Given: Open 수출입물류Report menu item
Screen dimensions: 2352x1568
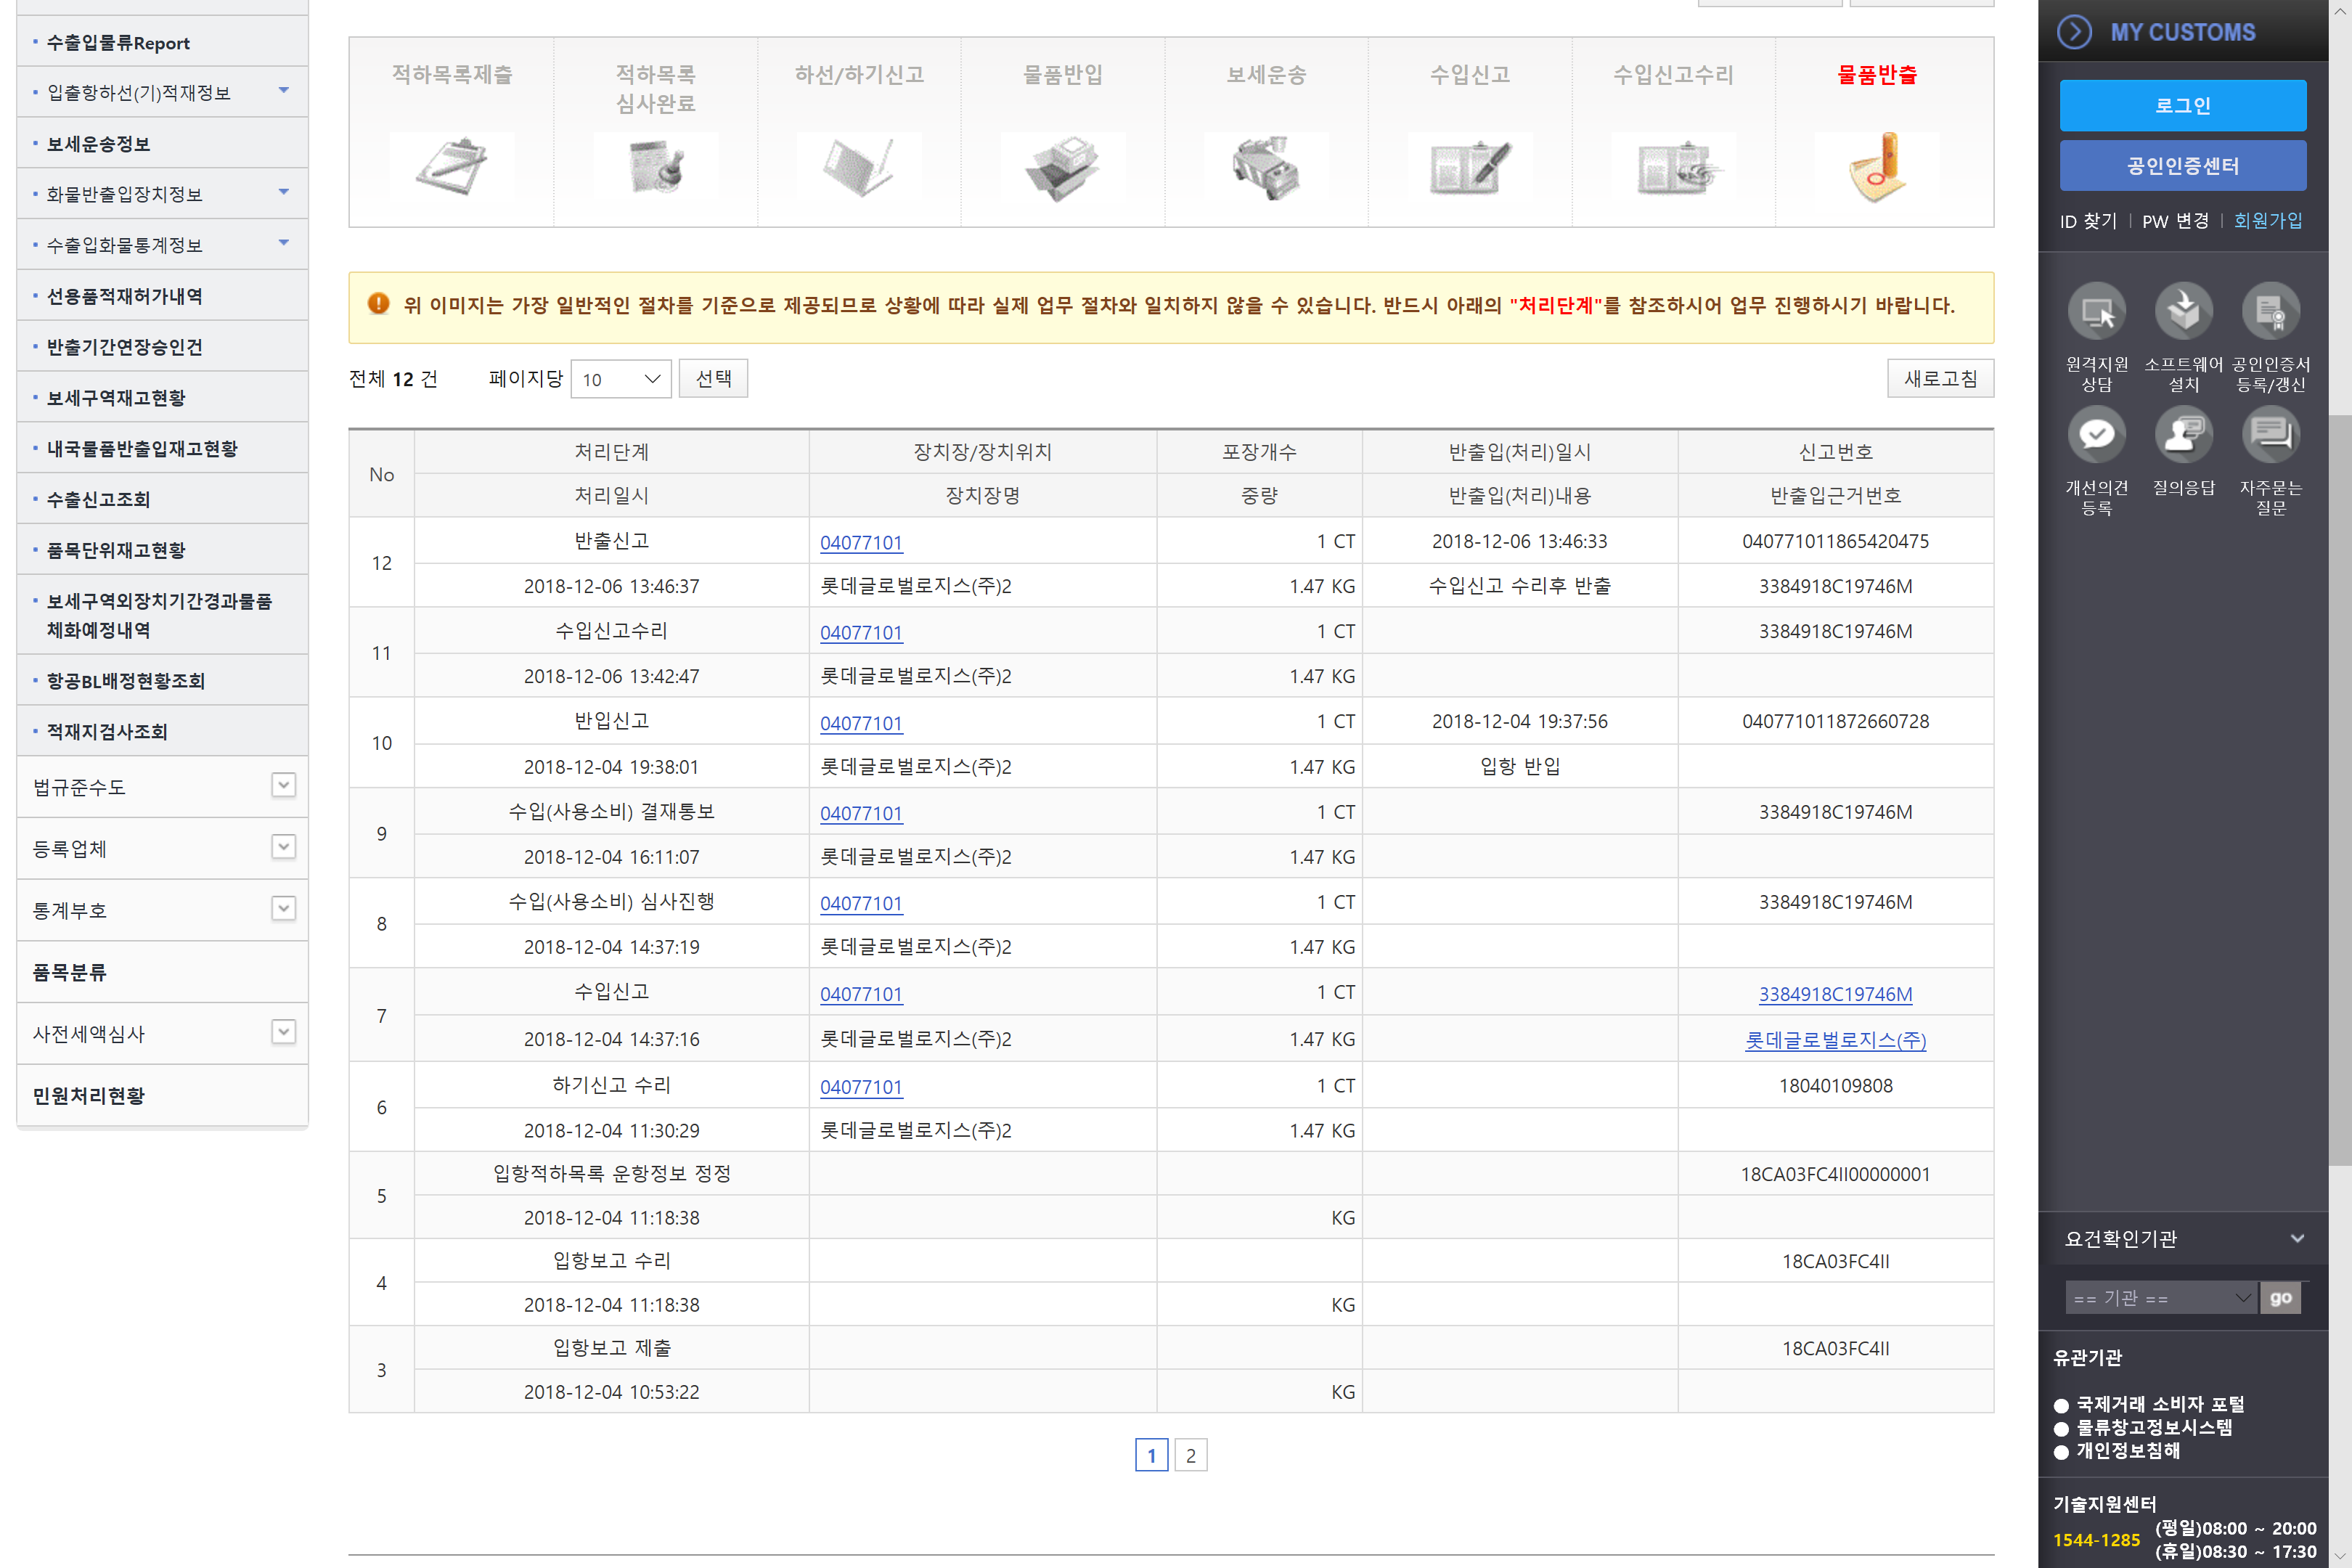Looking at the screenshot, I should pos(118,43).
